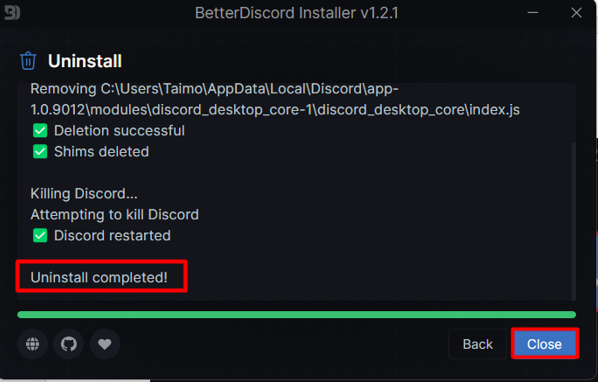Click the Killing Discord... log line
The image size is (599, 386).
[x=84, y=194]
